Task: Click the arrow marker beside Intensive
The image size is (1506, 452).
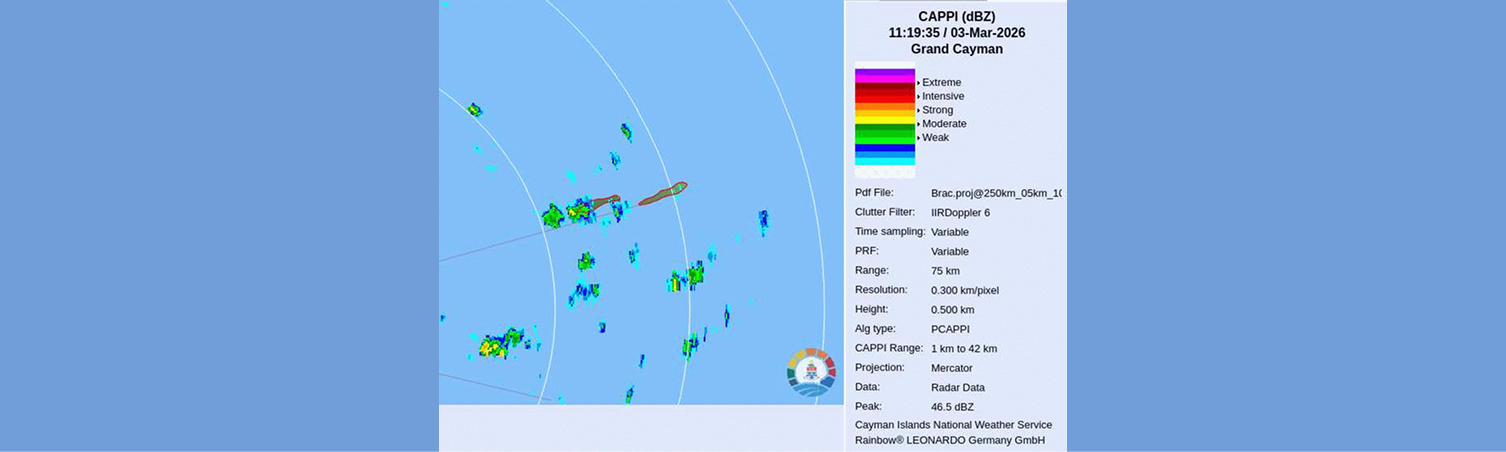Action: (x=918, y=97)
